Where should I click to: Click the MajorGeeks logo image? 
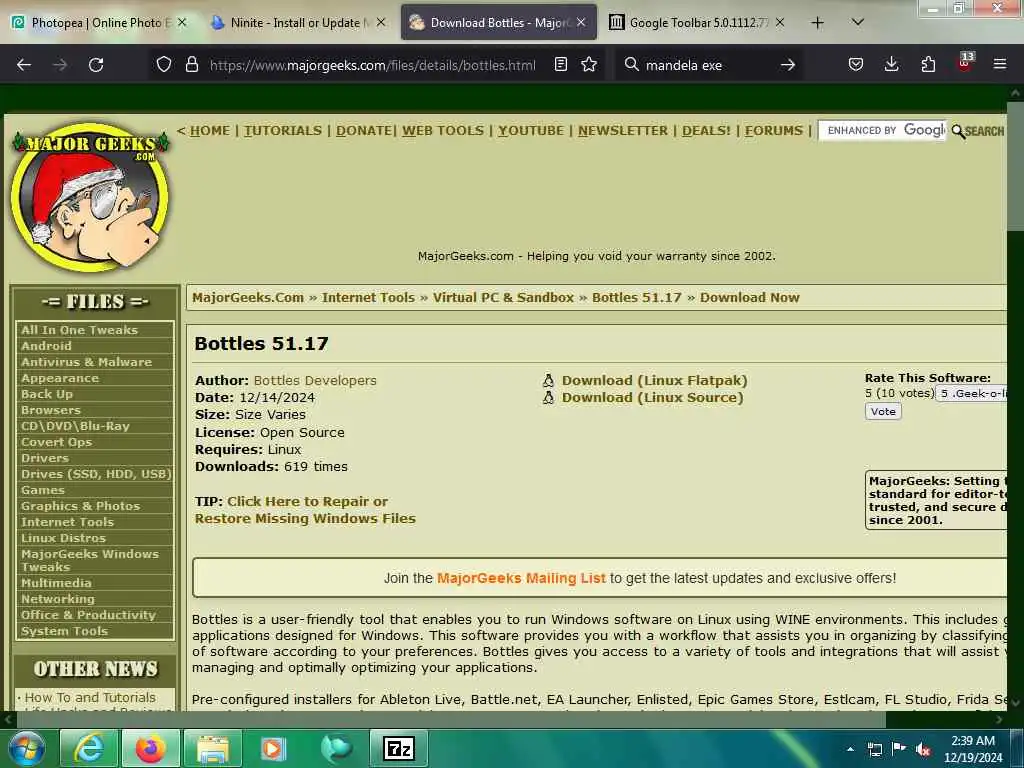point(91,197)
